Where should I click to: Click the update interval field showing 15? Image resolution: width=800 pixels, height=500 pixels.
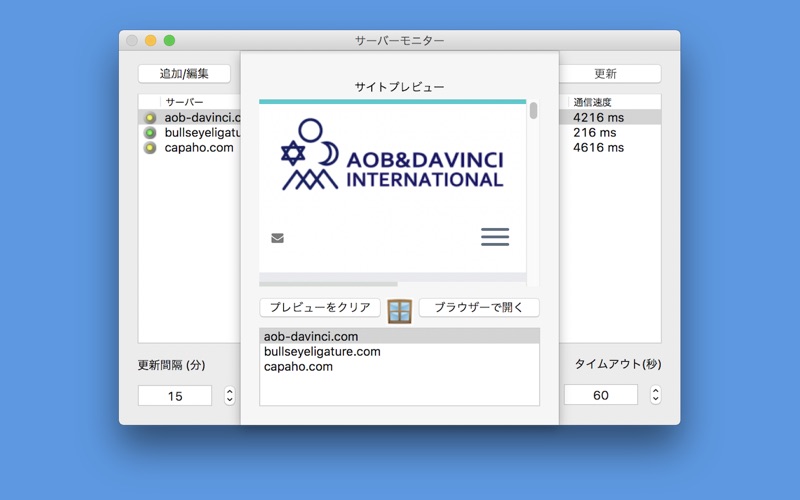pos(175,395)
